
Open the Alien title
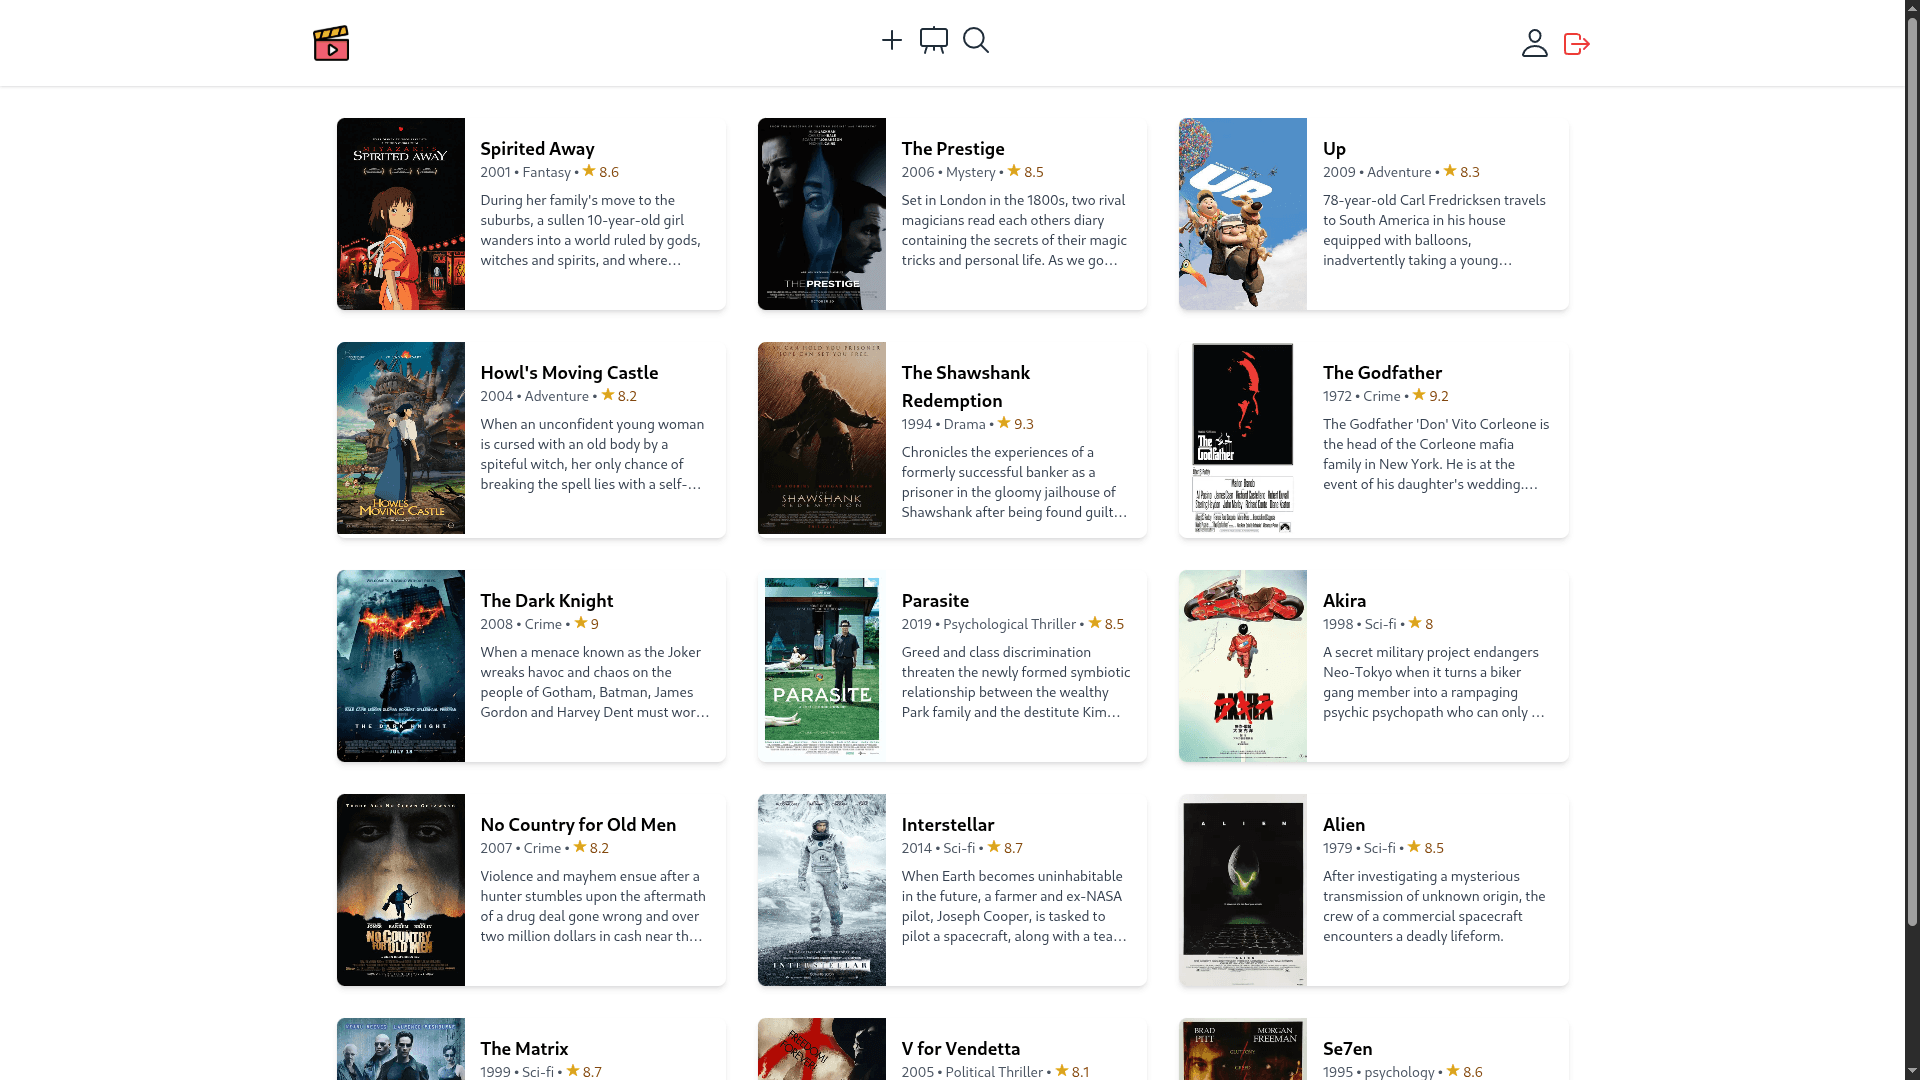(1344, 825)
